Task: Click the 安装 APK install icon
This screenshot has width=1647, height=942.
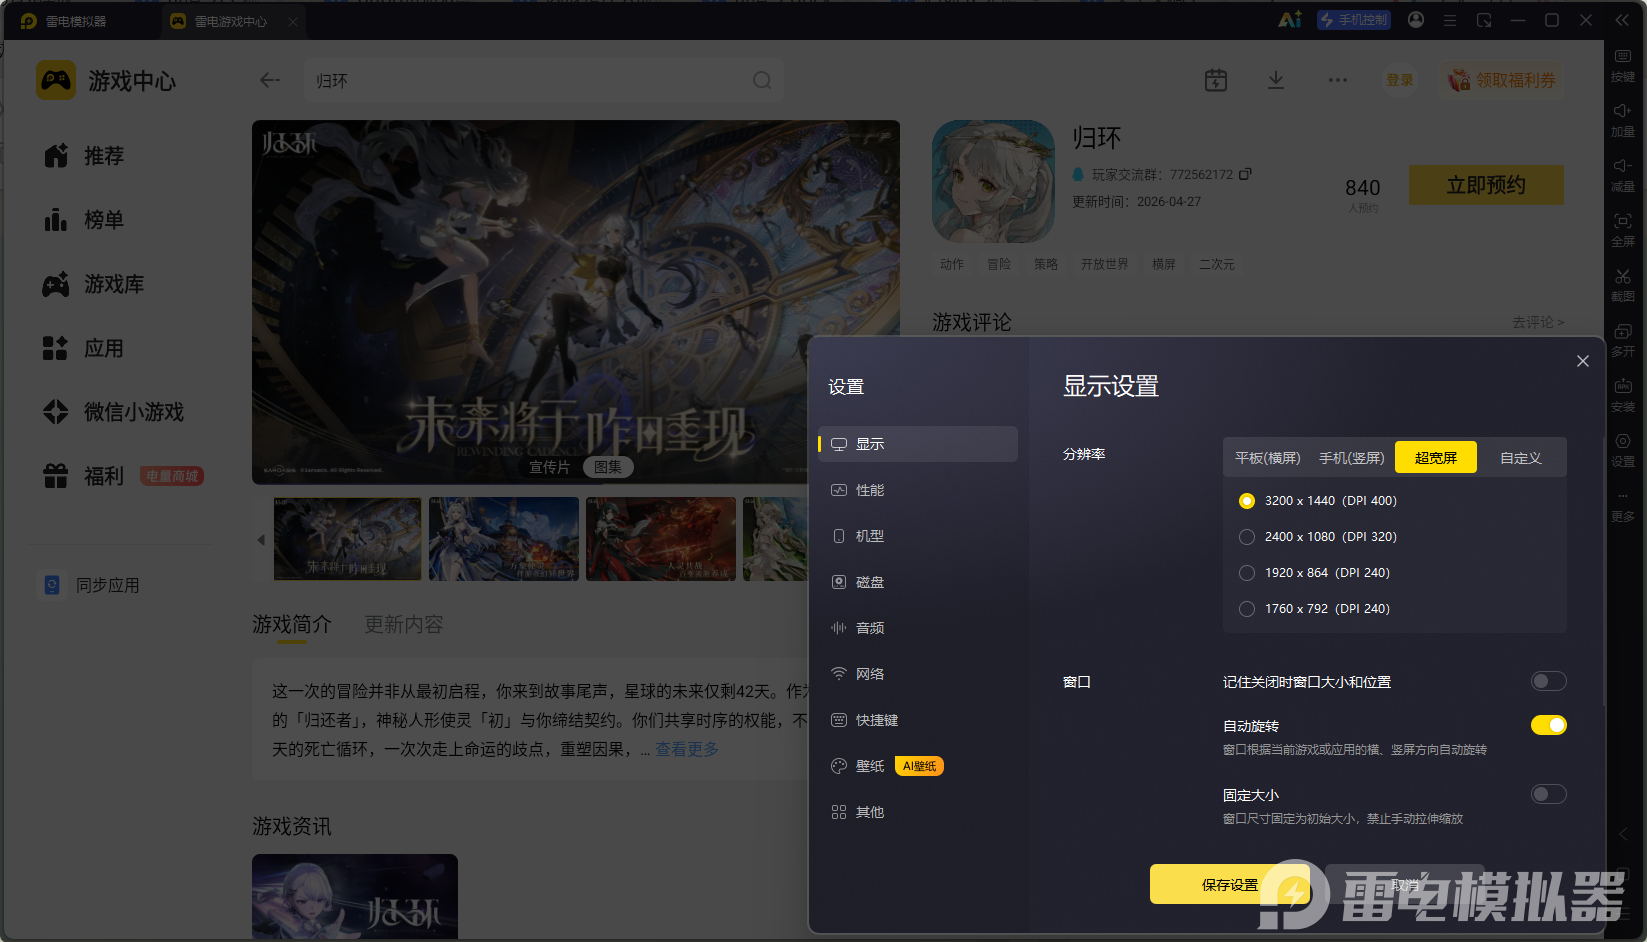Action: (1623, 395)
